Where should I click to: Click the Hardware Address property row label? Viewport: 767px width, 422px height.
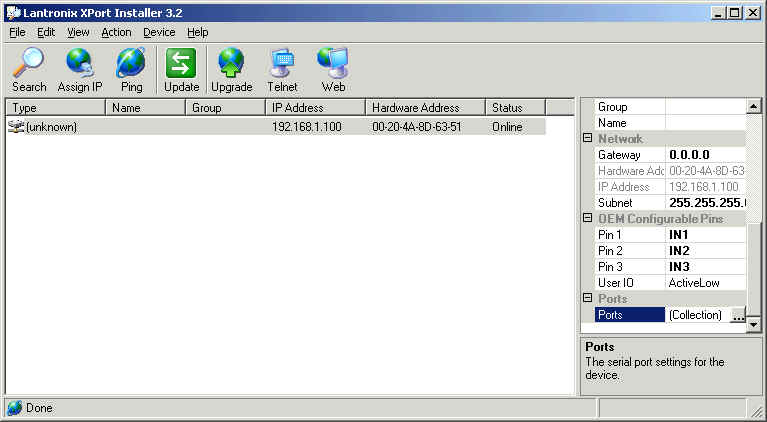tap(631, 171)
